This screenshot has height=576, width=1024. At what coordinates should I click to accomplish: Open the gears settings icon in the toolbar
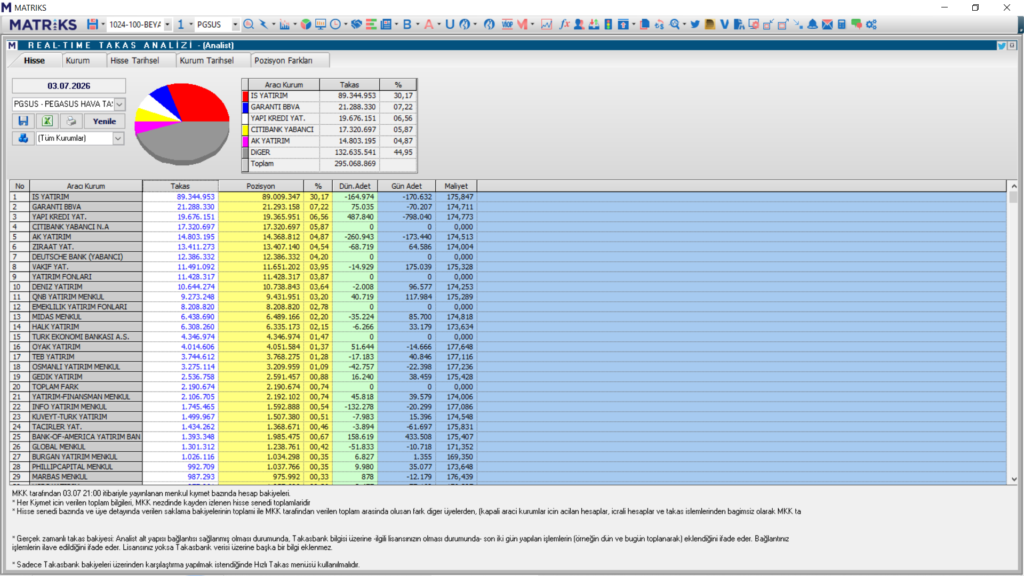coord(871,25)
